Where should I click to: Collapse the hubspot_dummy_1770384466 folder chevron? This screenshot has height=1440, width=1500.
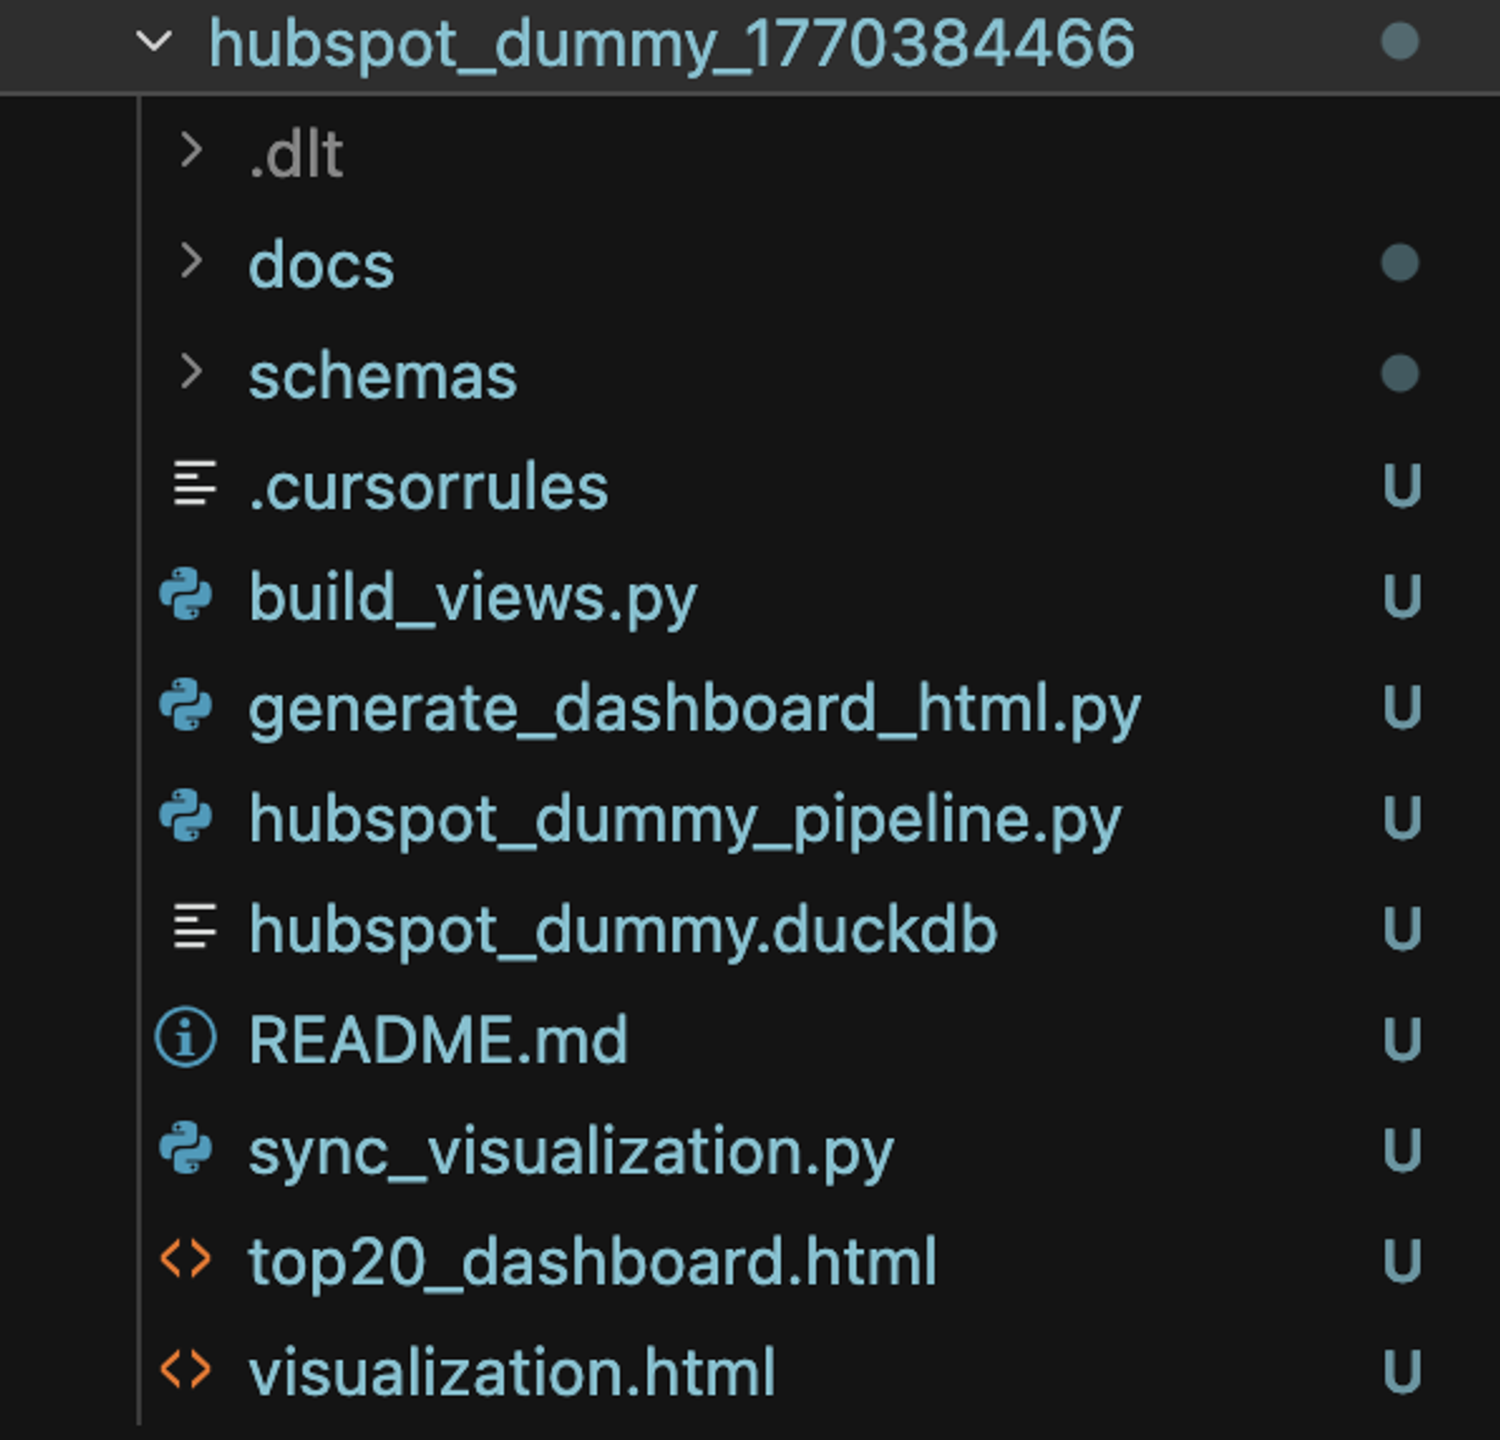(x=154, y=42)
